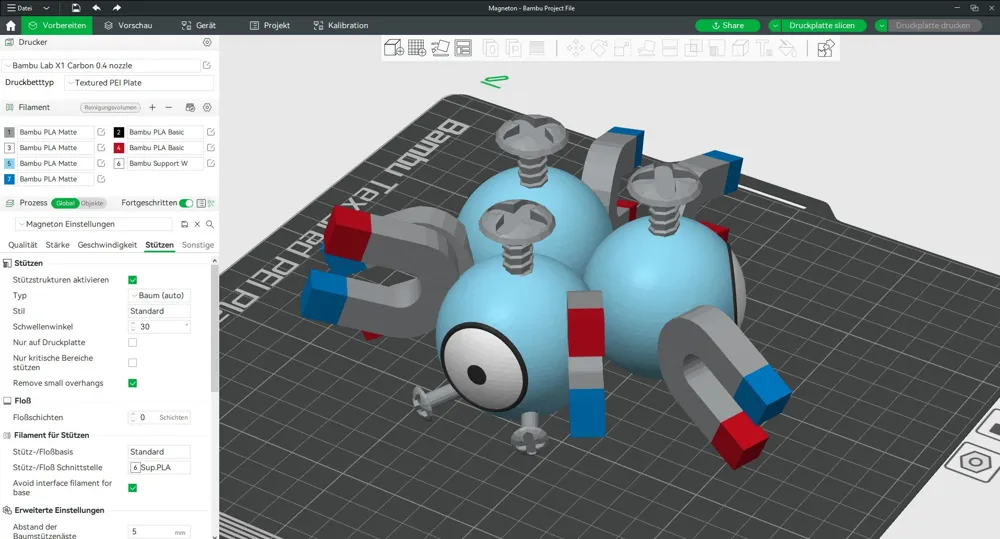Viewport: 1000px width, 539px height.
Task: Select the Rotate tool icon
Action: click(x=599, y=48)
